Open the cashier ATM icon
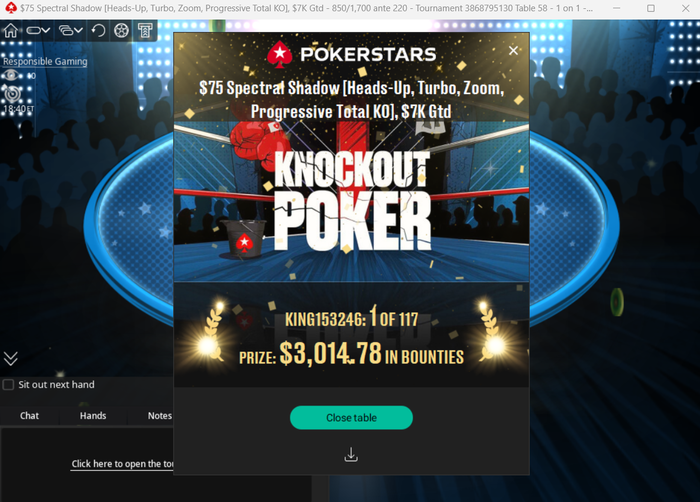The height and width of the screenshot is (502, 700). (x=145, y=30)
